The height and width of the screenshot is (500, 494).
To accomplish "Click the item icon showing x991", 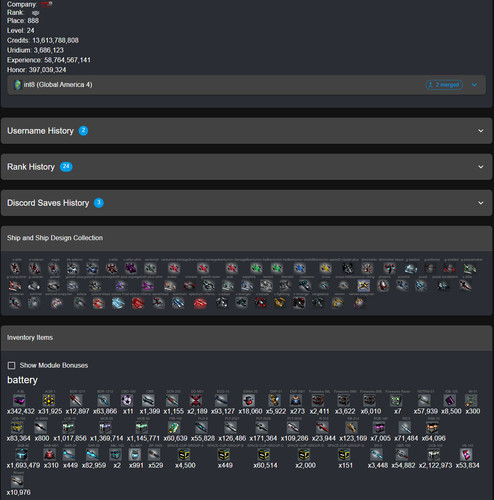I will point(135,454).
